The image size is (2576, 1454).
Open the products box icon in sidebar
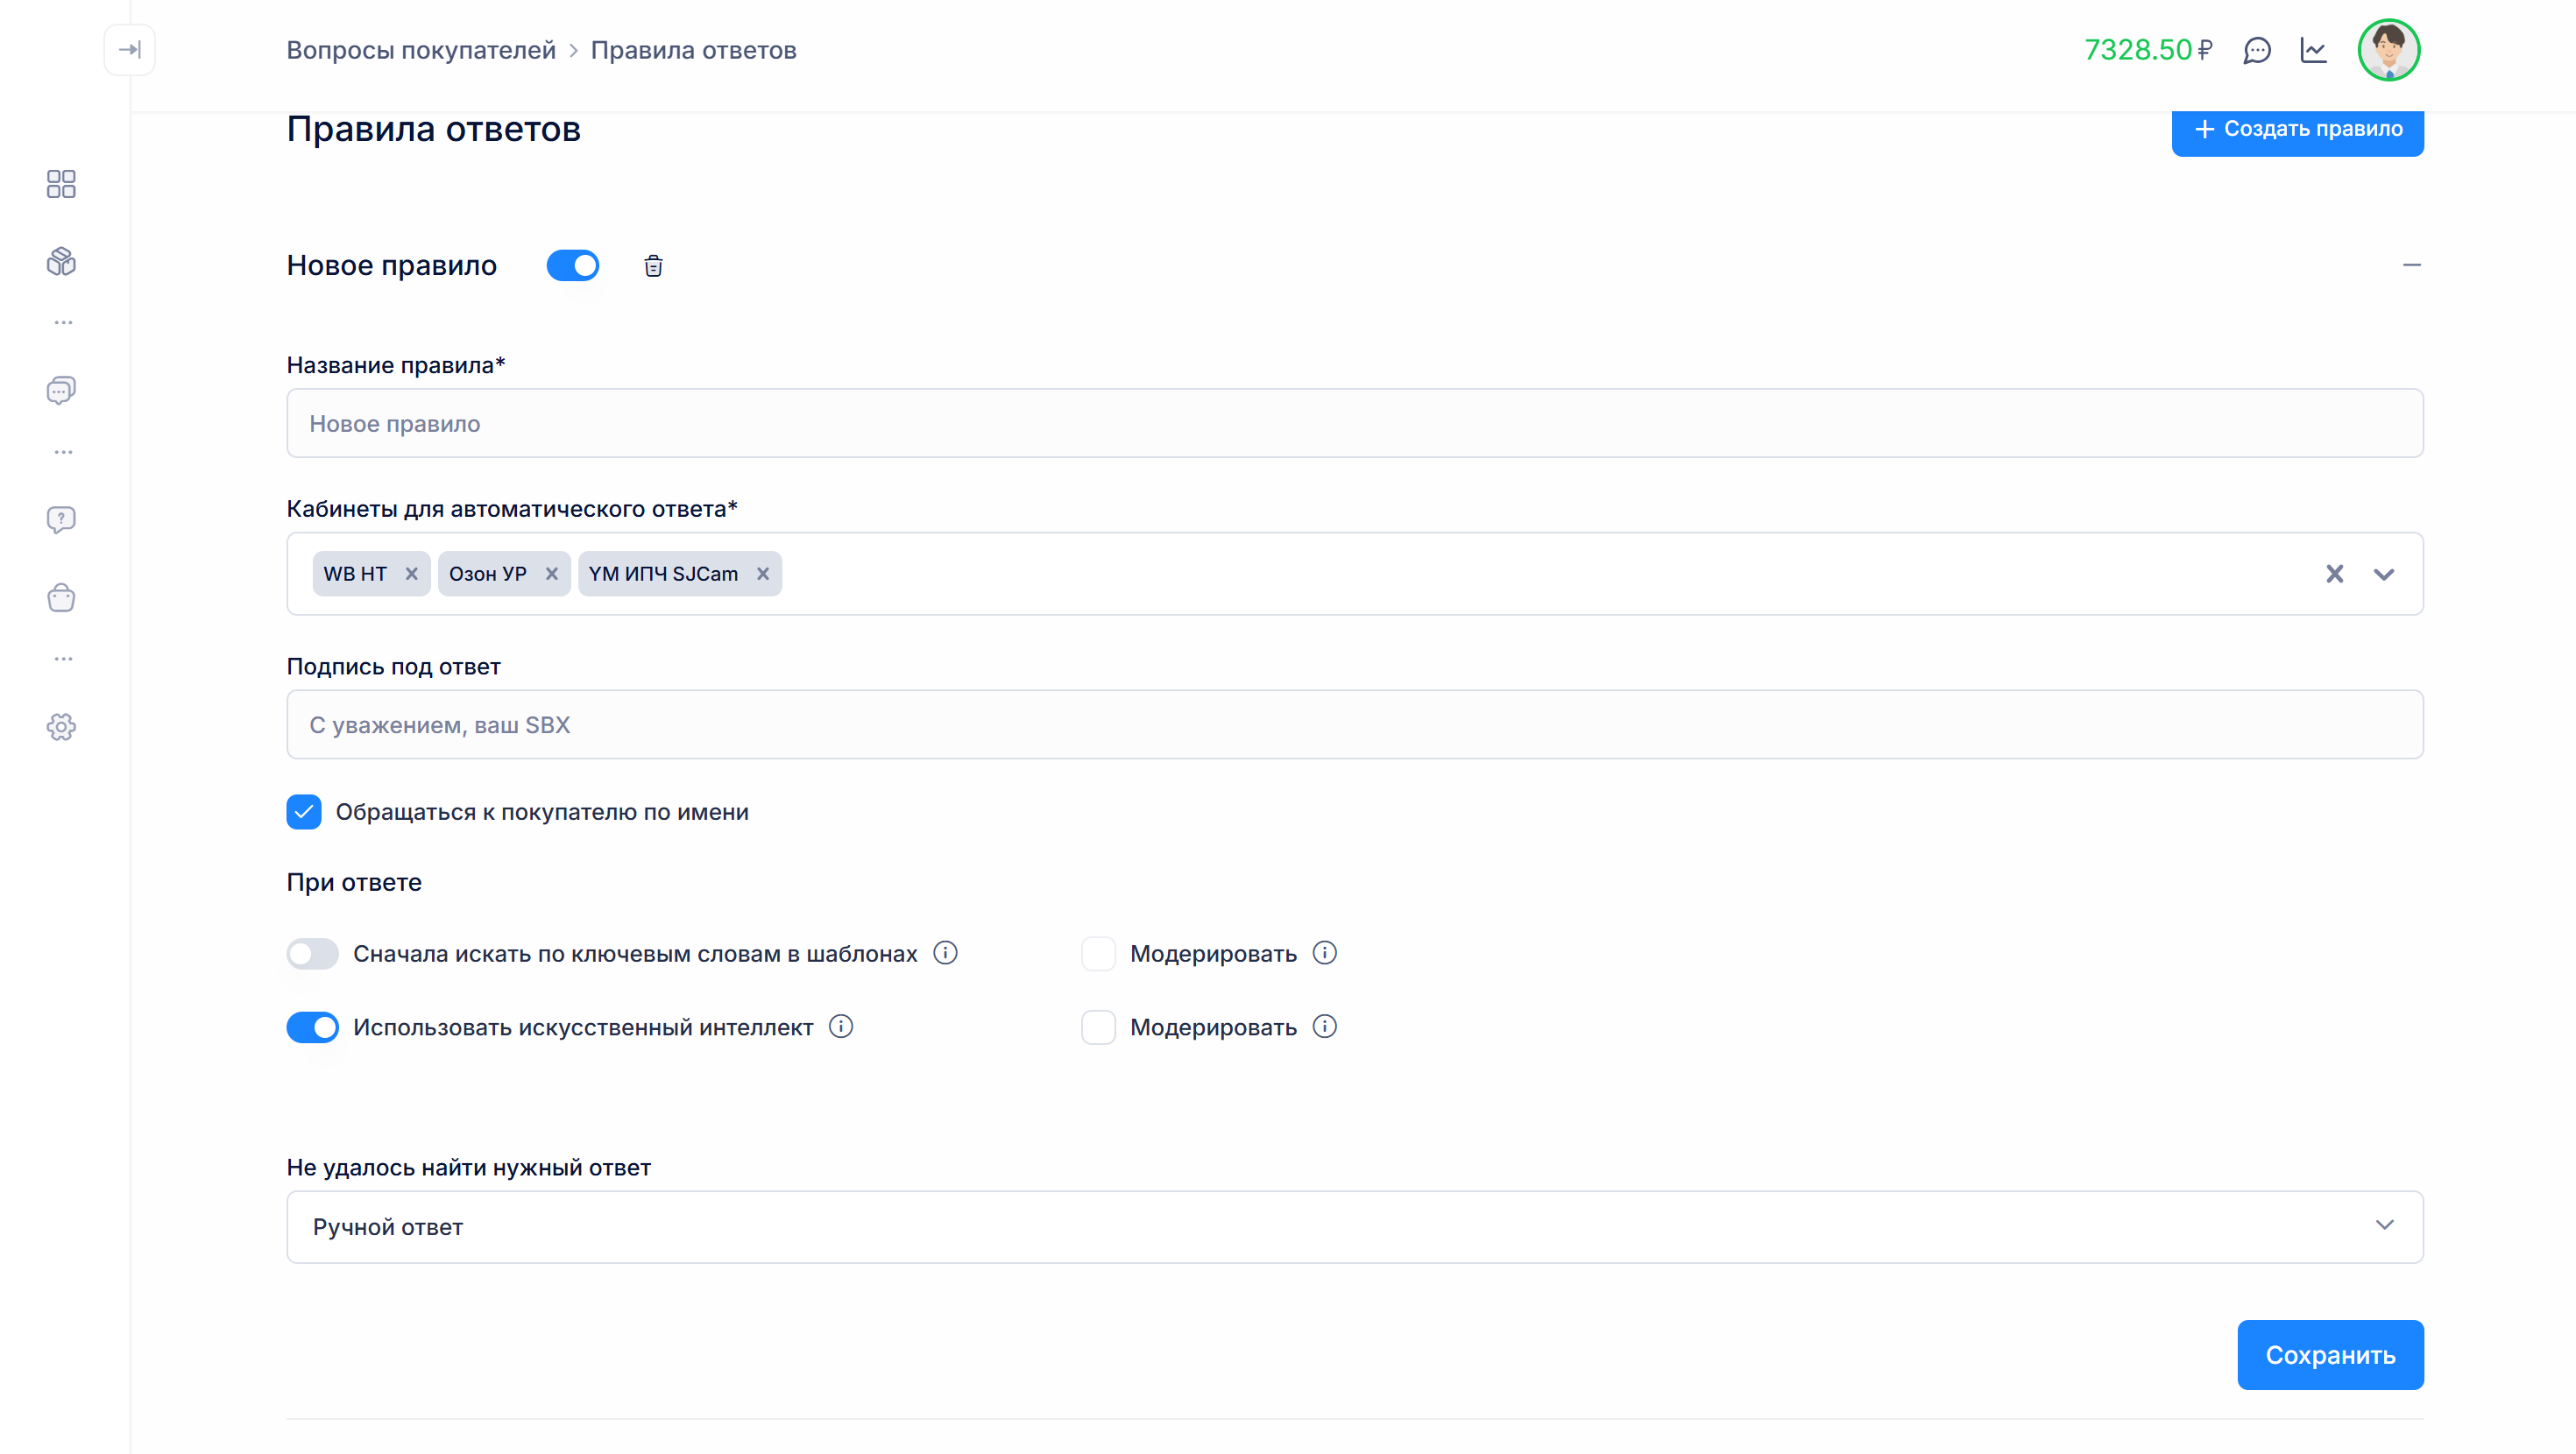[x=61, y=262]
